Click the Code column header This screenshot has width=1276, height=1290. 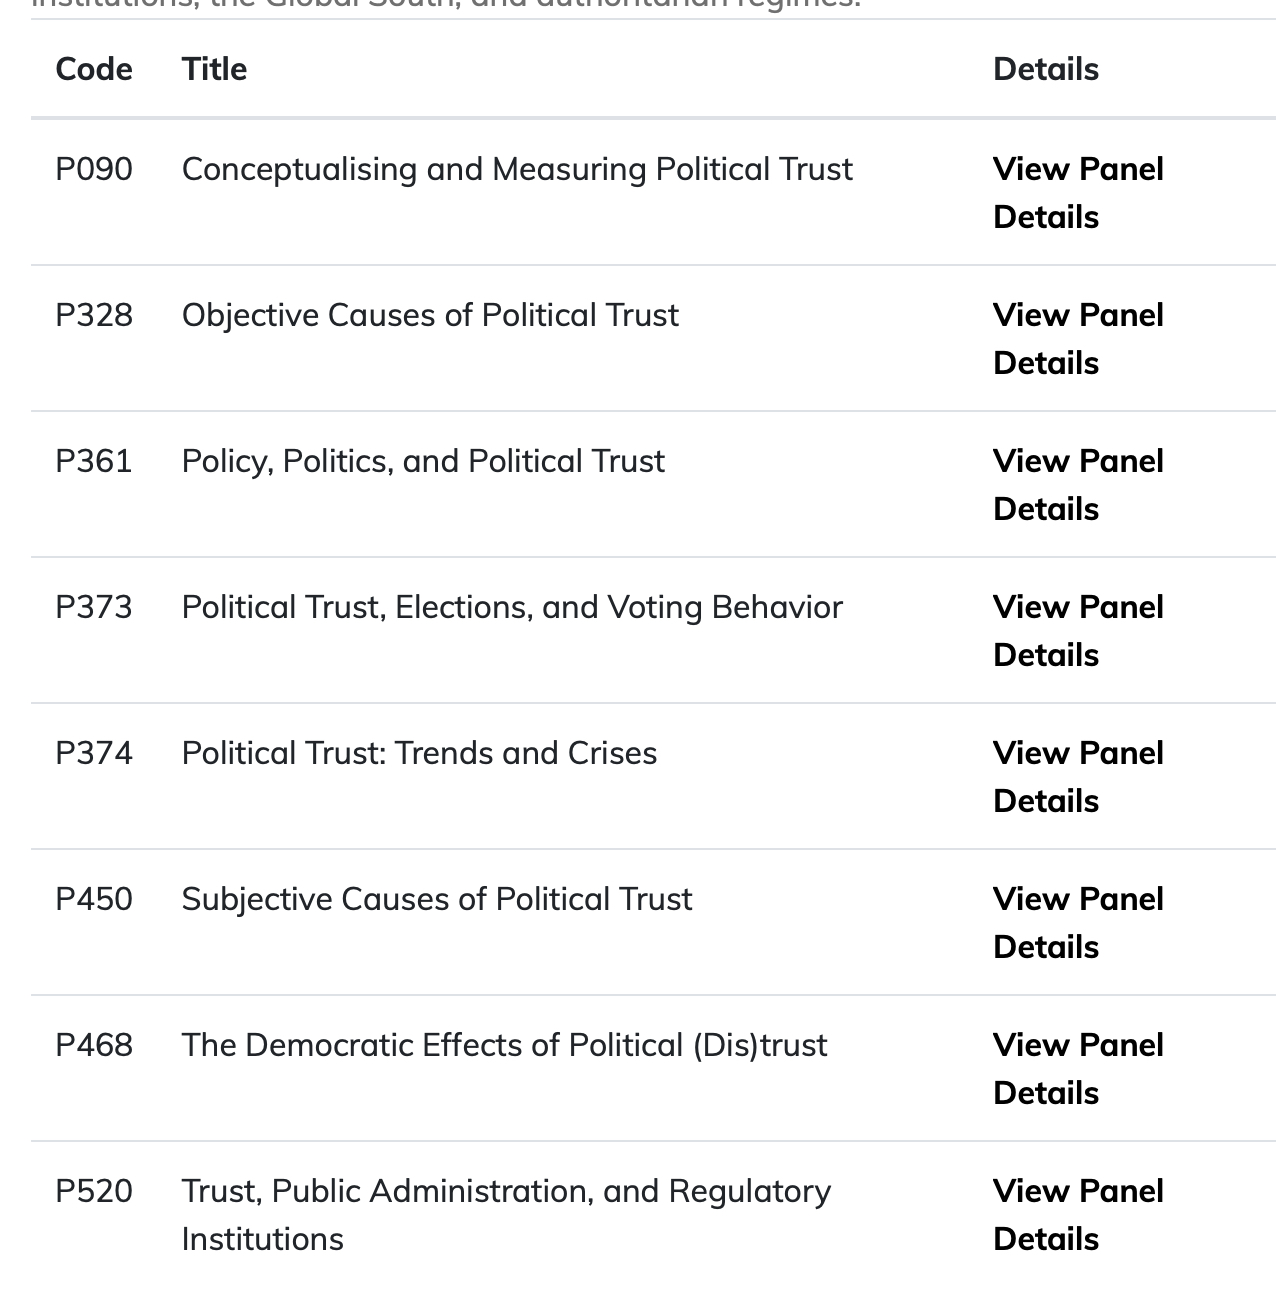pos(94,69)
